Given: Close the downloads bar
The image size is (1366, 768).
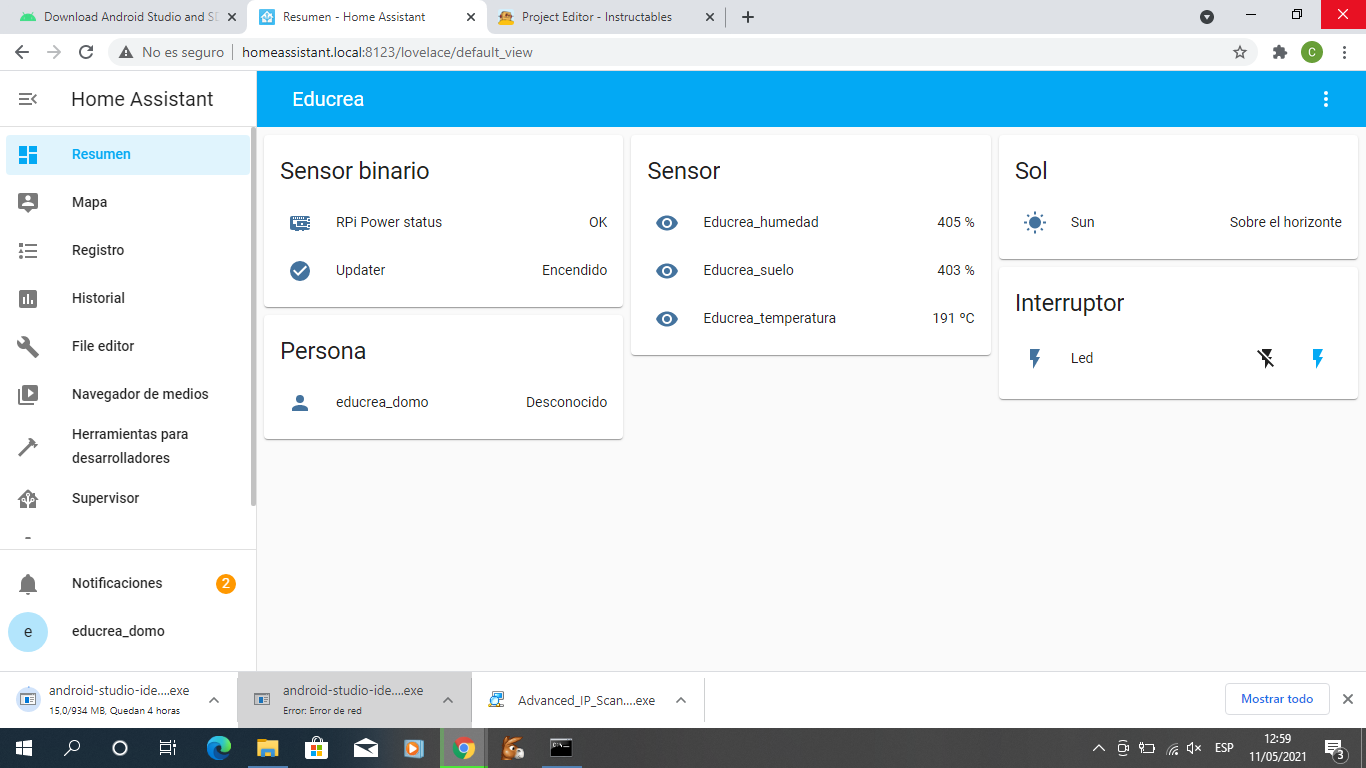Looking at the screenshot, I should coord(1347,699).
